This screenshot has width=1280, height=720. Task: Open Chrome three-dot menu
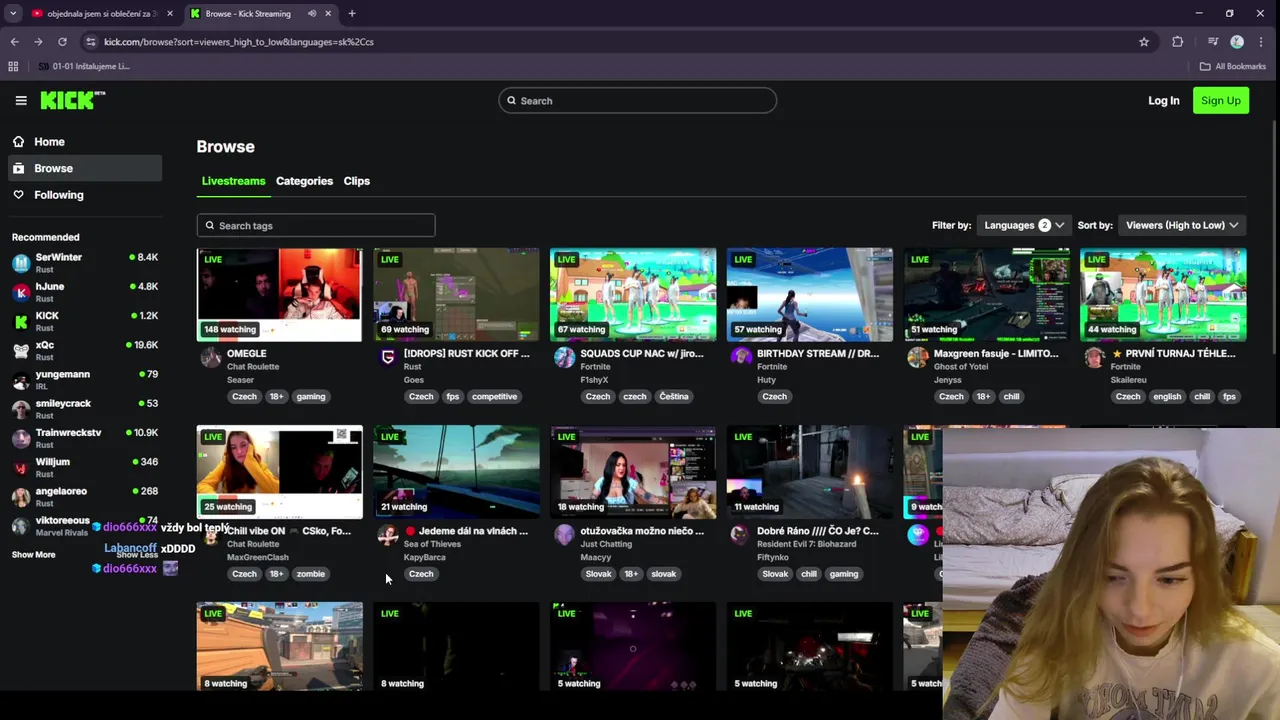pos(1261,42)
